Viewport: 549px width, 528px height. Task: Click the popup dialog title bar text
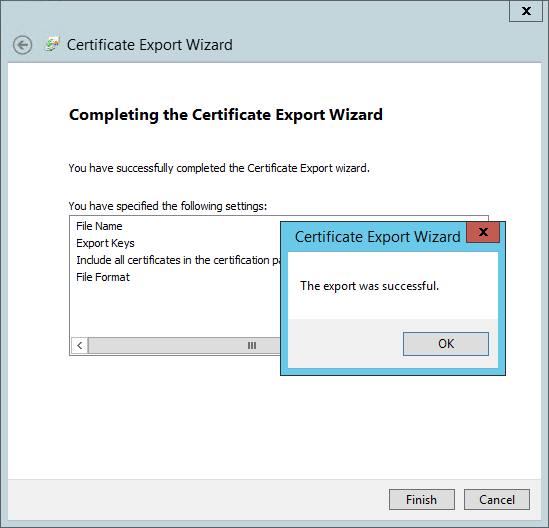click(x=377, y=237)
